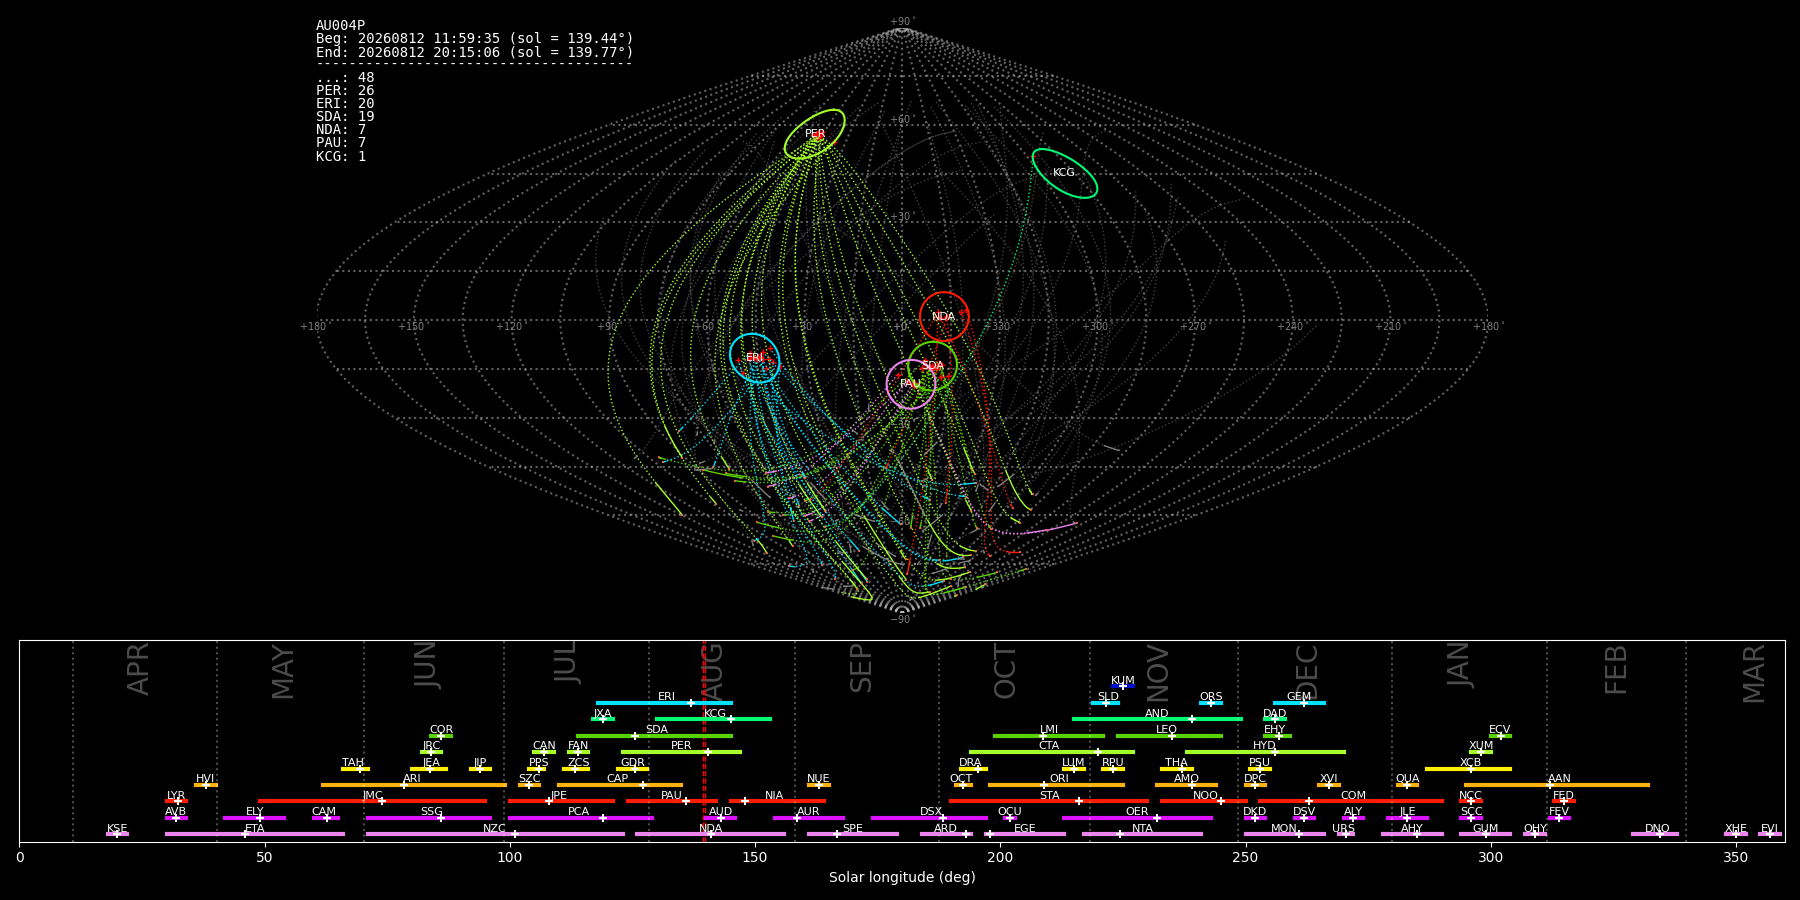Select the AND green activity bar
This screenshot has height=900, width=1800.
(x=1157, y=719)
